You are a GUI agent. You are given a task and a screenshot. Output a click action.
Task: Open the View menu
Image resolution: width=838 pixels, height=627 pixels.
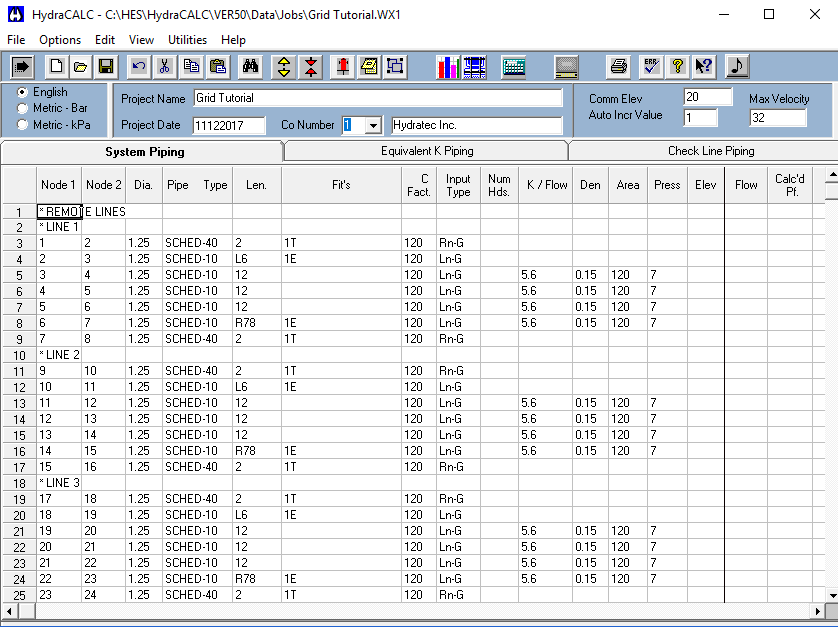(x=141, y=40)
